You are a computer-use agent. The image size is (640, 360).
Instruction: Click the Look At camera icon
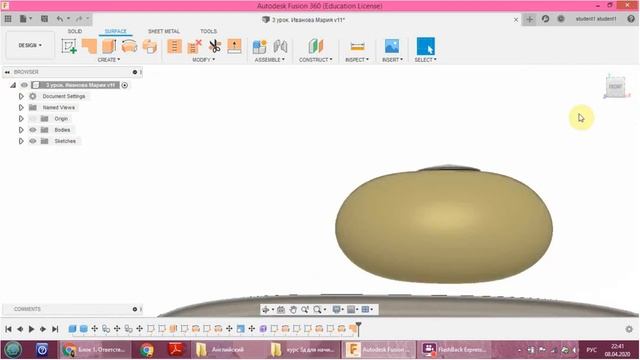(281, 310)
